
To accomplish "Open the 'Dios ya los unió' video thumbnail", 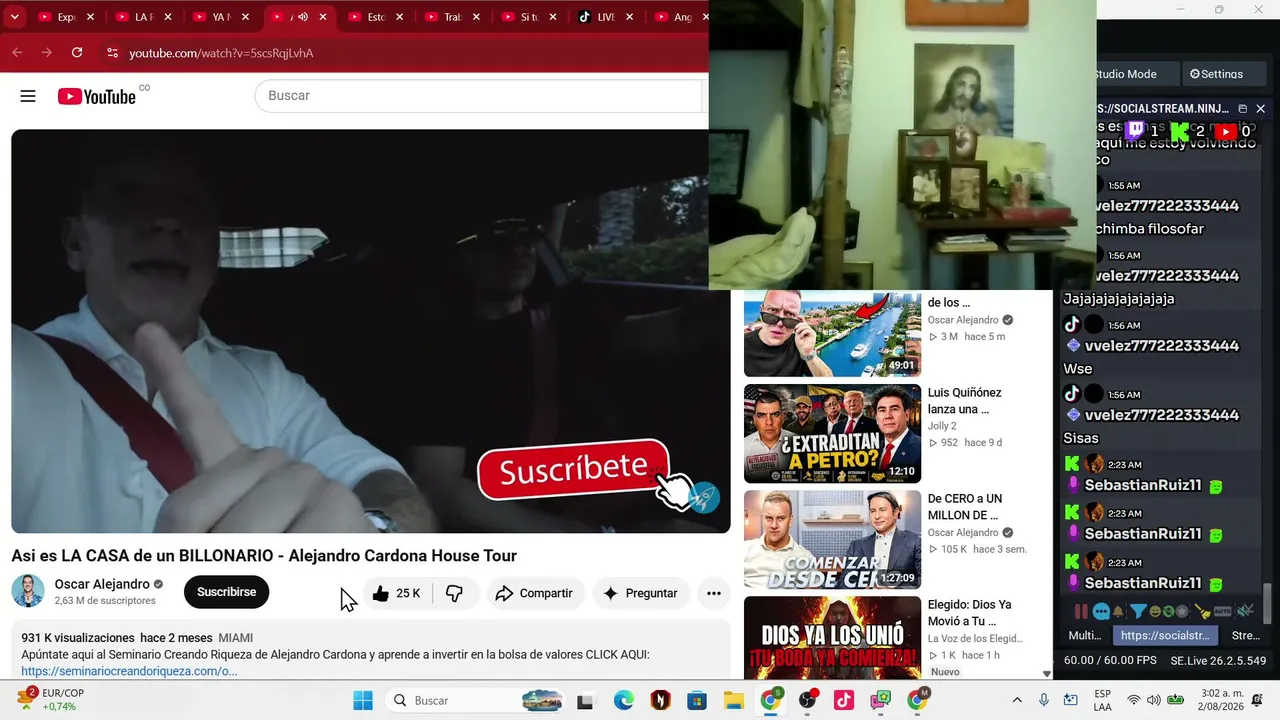I will pos(832,638).
